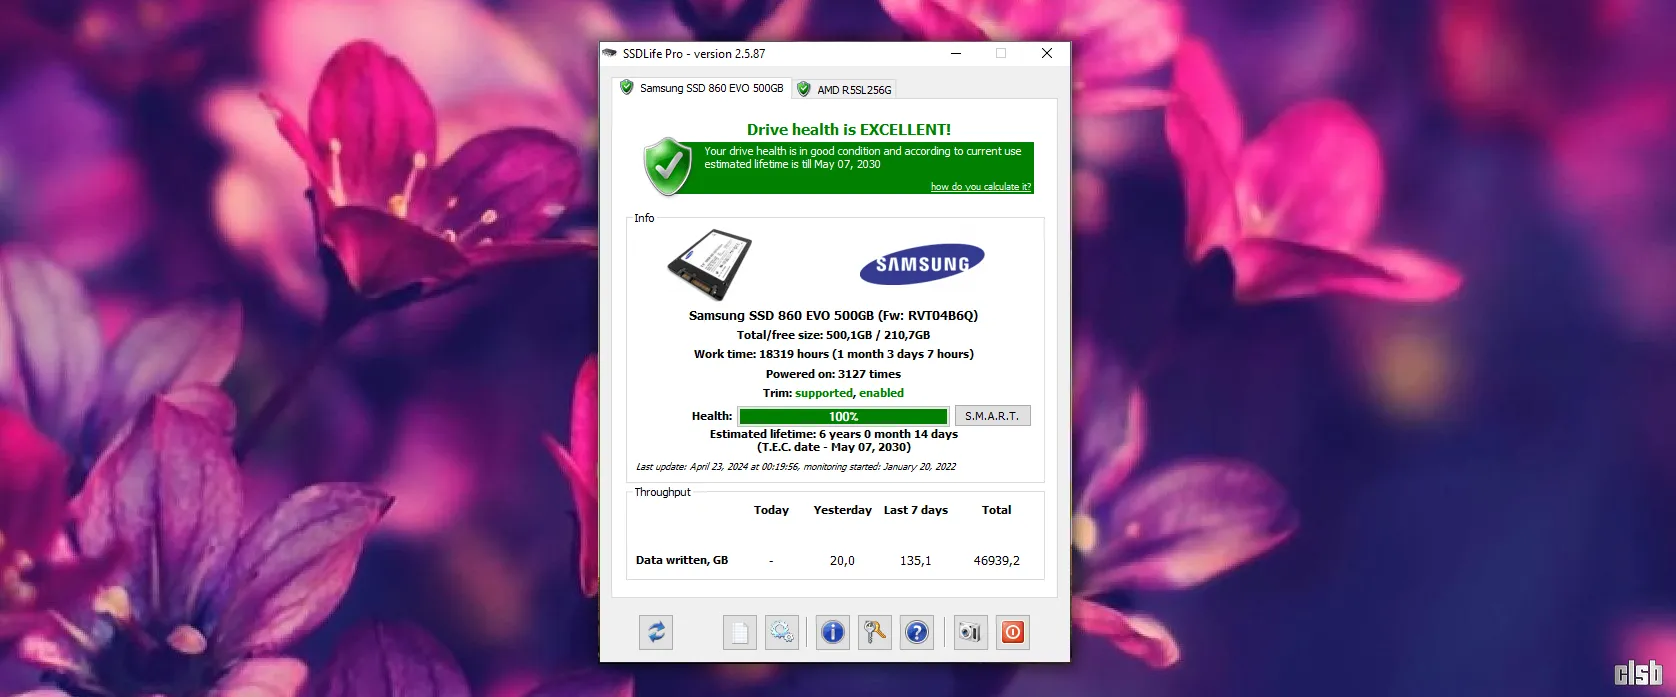Open the blue information icon
The width and height of the screenshot is (1676, 697).
pos(833,632)
